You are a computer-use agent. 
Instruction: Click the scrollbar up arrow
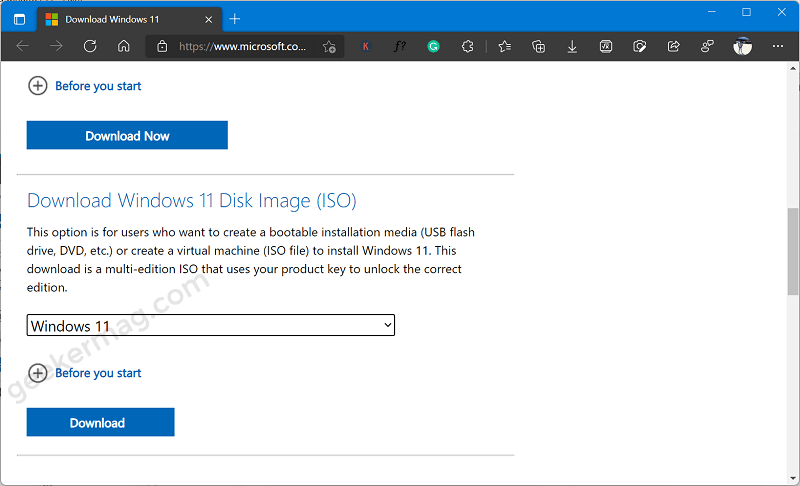pyautogui.click(x=793, y=68)
